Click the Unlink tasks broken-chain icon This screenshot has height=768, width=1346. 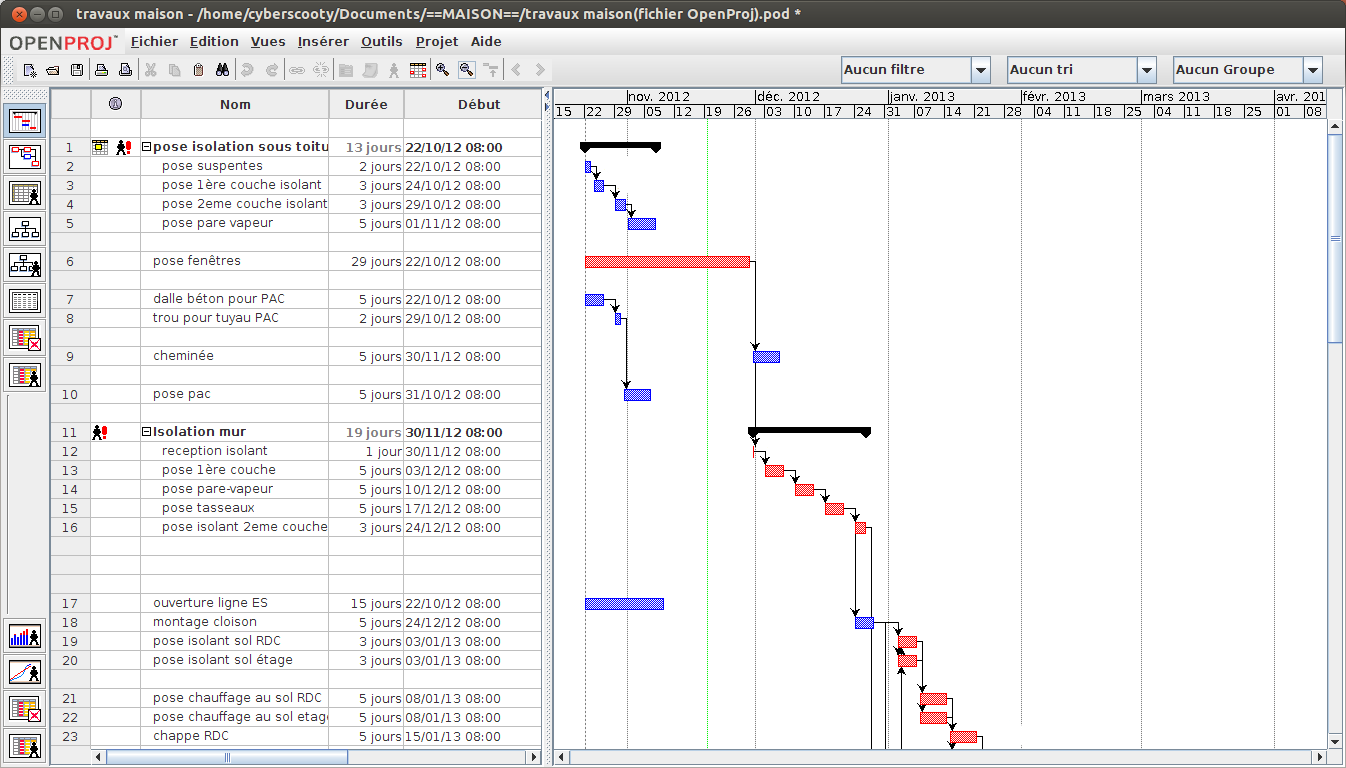pyautogui.click(x=321, y=70)
